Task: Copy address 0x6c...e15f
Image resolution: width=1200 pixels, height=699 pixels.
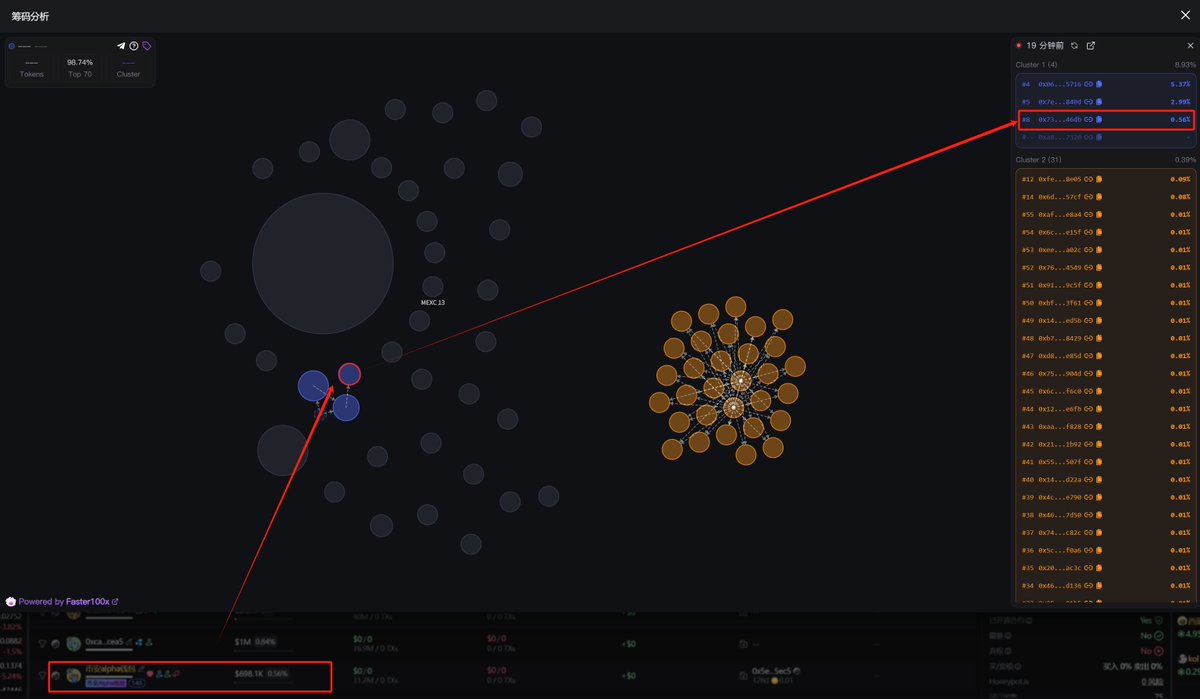Action: pos(1098,232)
